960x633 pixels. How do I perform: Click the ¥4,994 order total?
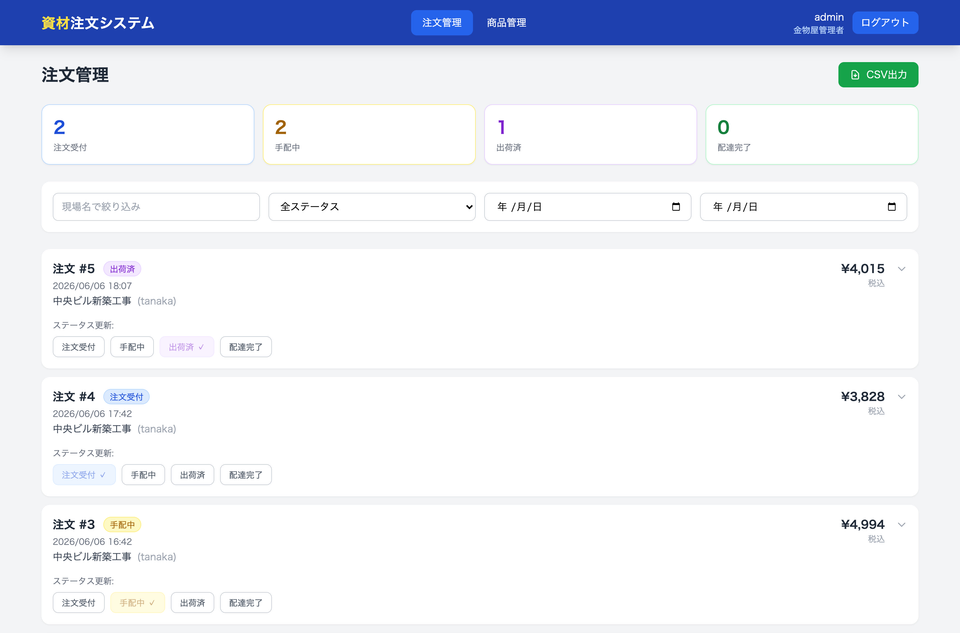pyautogui.click(x=863, y=525)
